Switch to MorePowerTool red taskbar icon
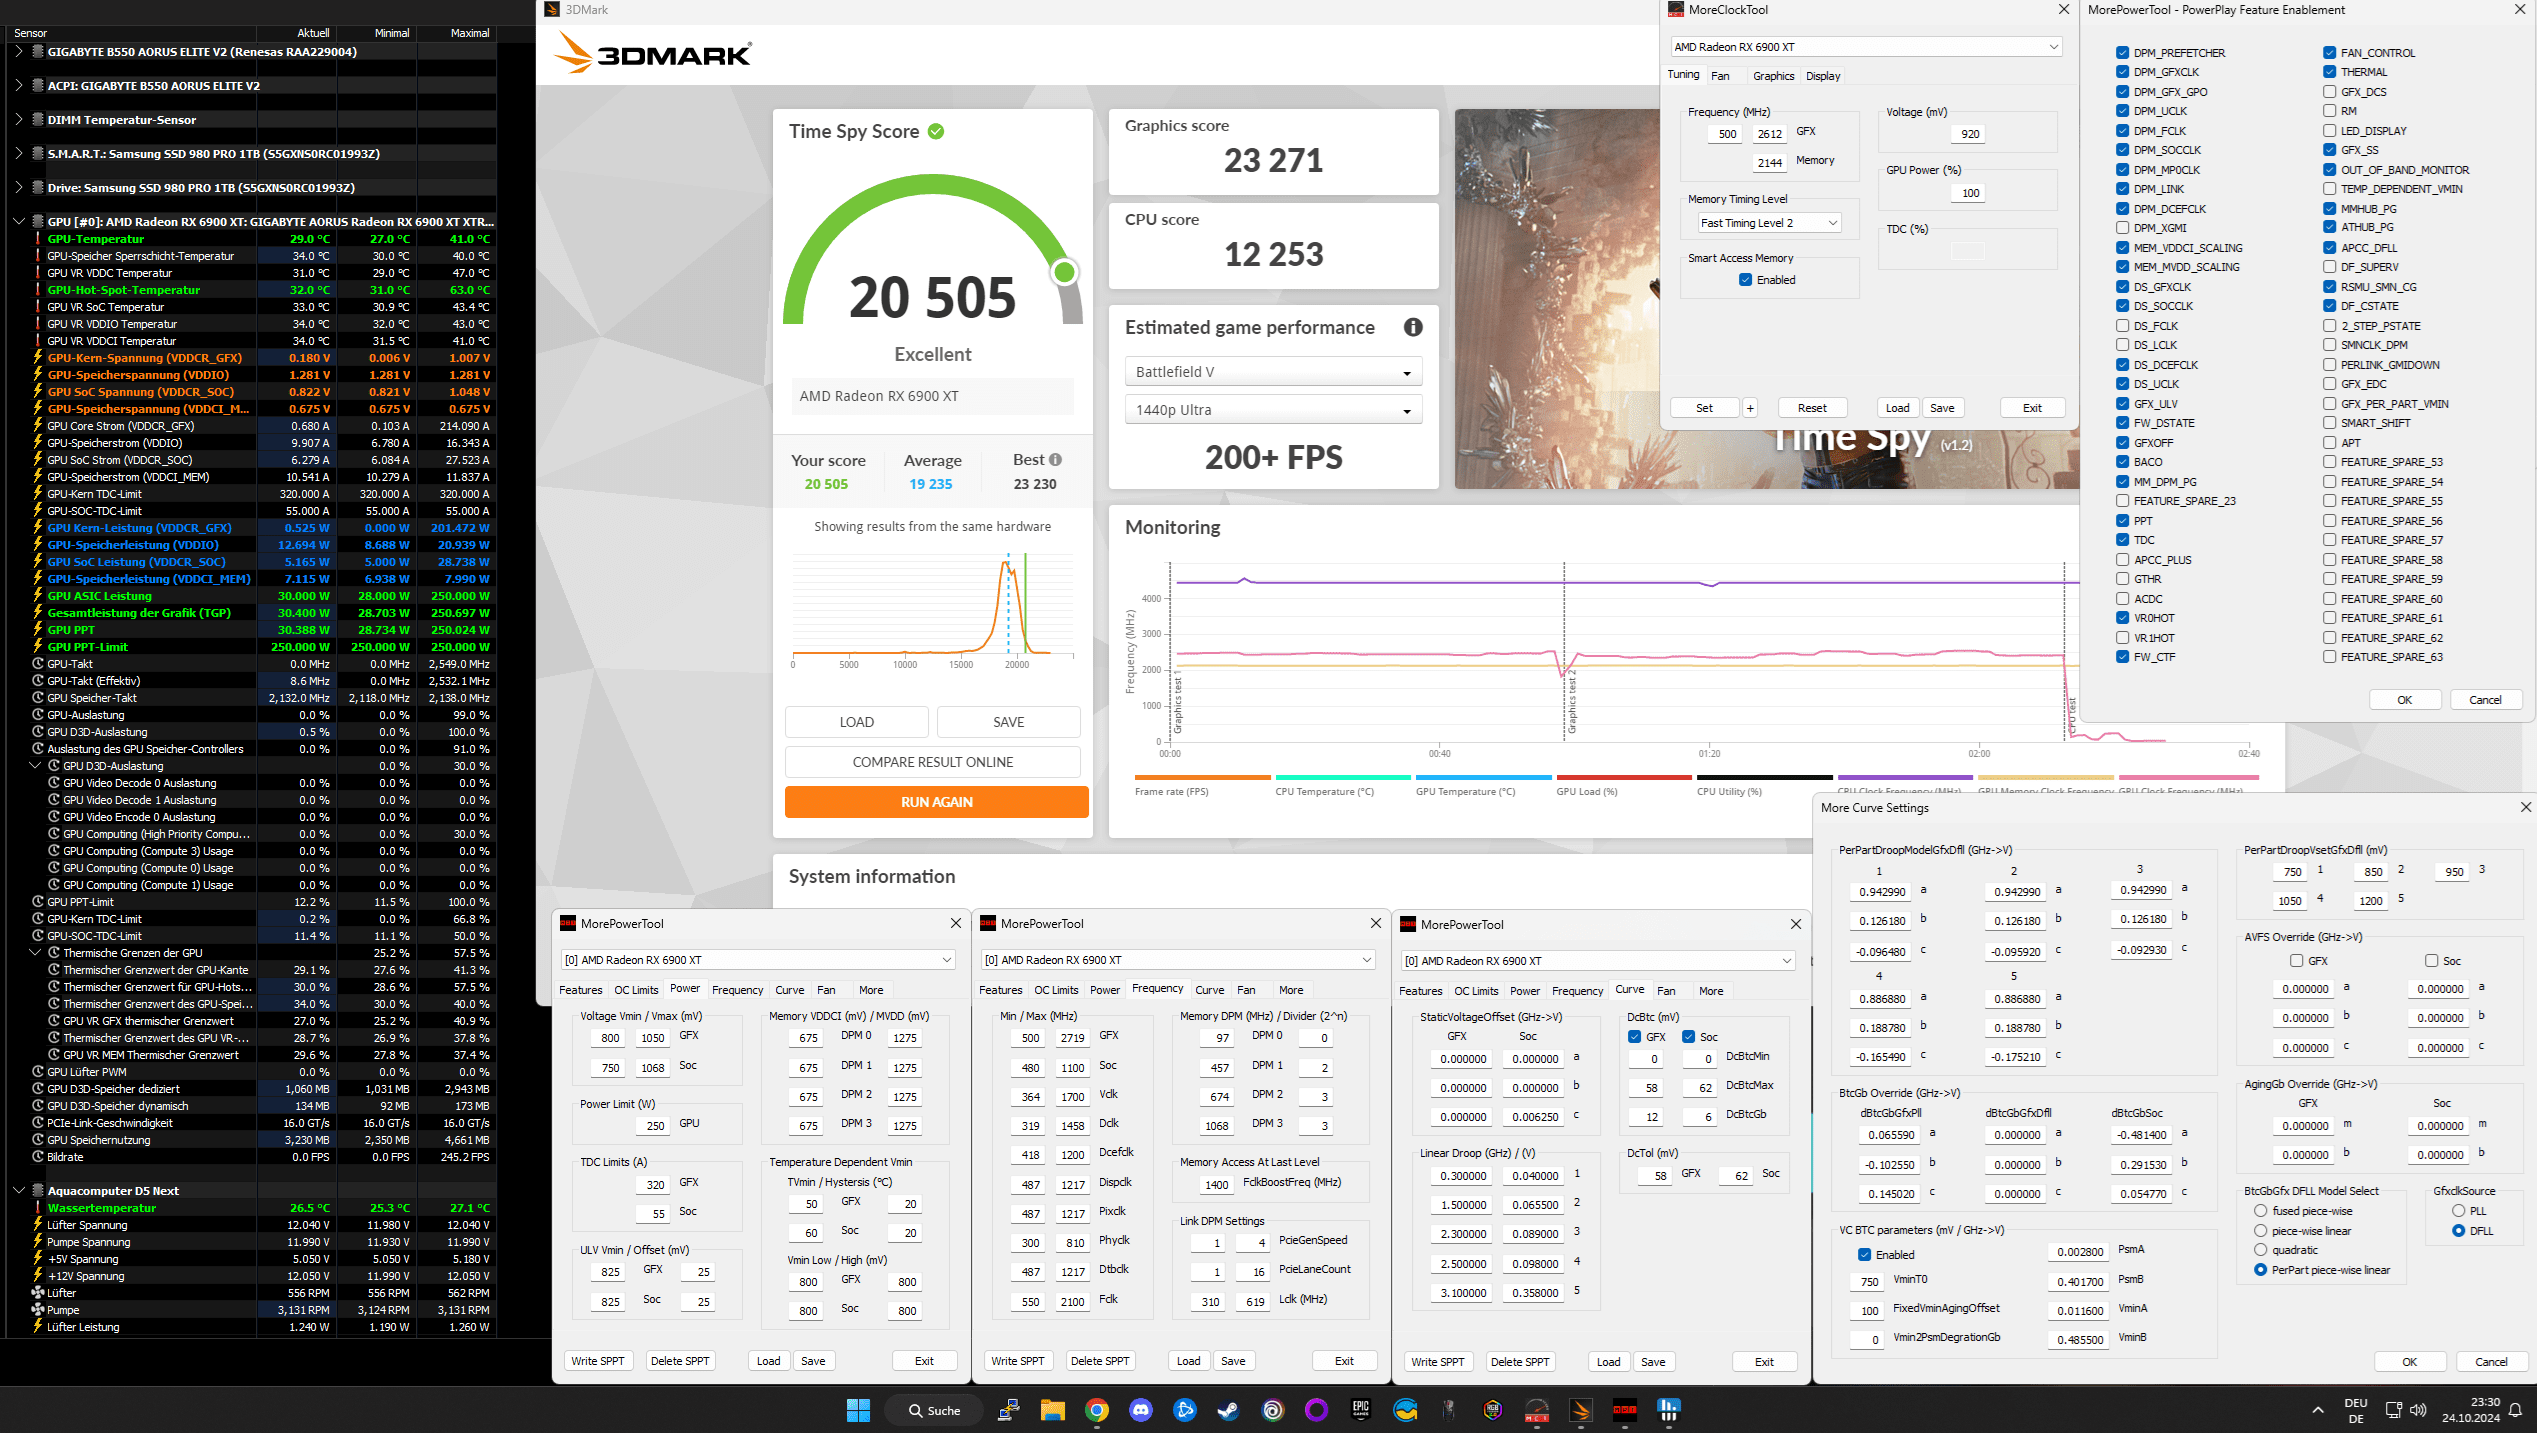Viewport: 2537px width, 1433px height. click(x=1625, y=1410)
